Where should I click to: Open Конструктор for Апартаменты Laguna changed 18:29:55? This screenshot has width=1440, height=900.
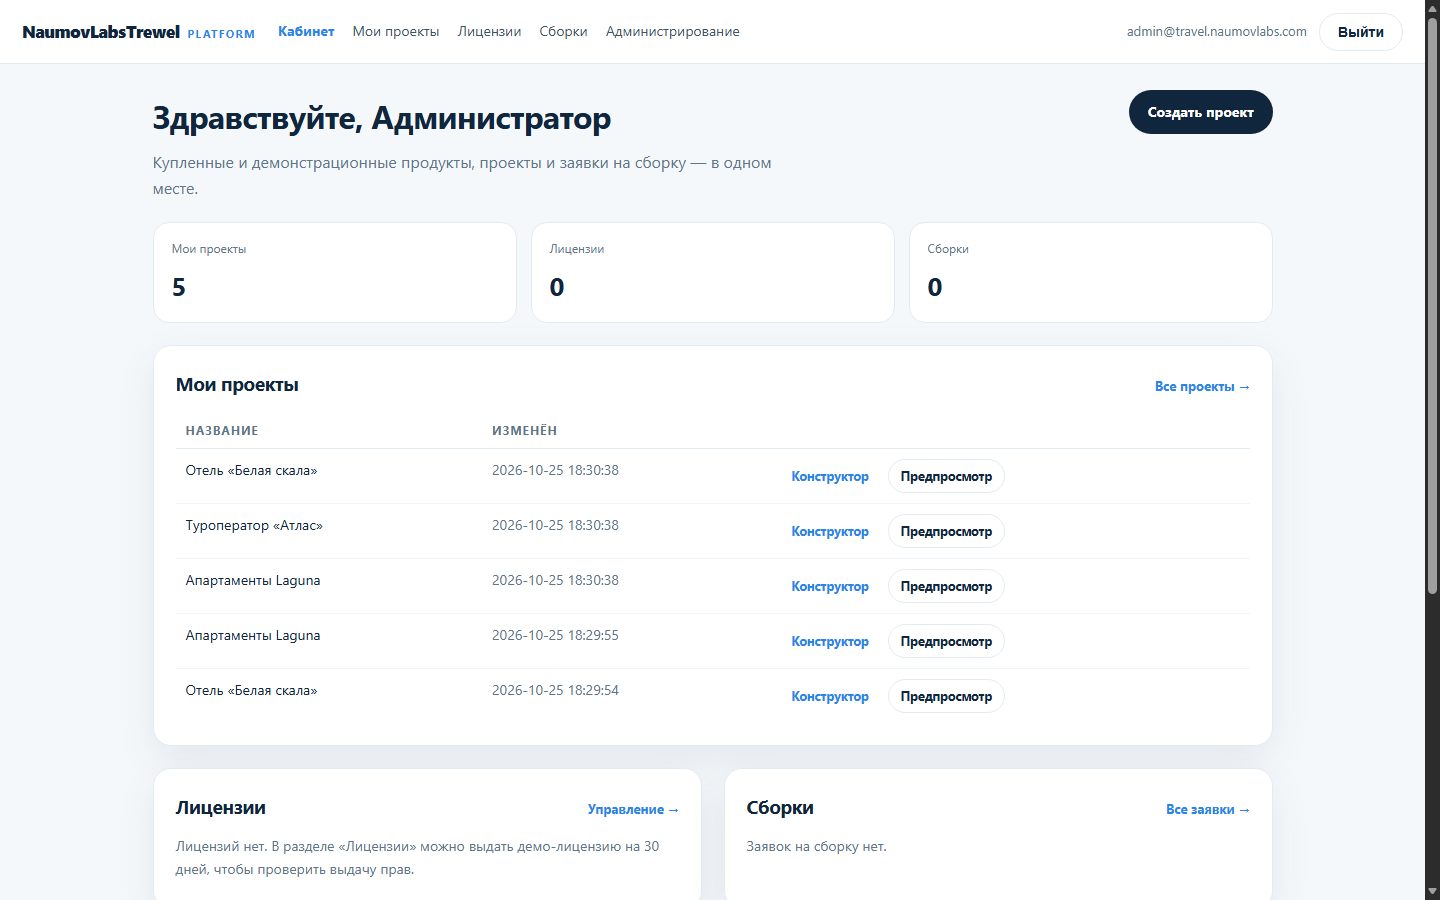pyautogui.click(x=830, y=642)
